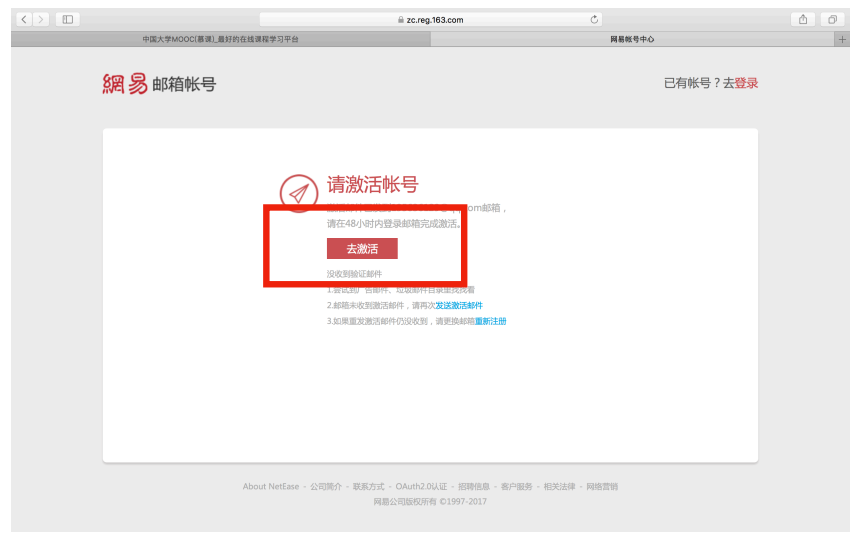Click the 登录 link at top right
This screenshot has height=538, width=853.
point(746,83)
